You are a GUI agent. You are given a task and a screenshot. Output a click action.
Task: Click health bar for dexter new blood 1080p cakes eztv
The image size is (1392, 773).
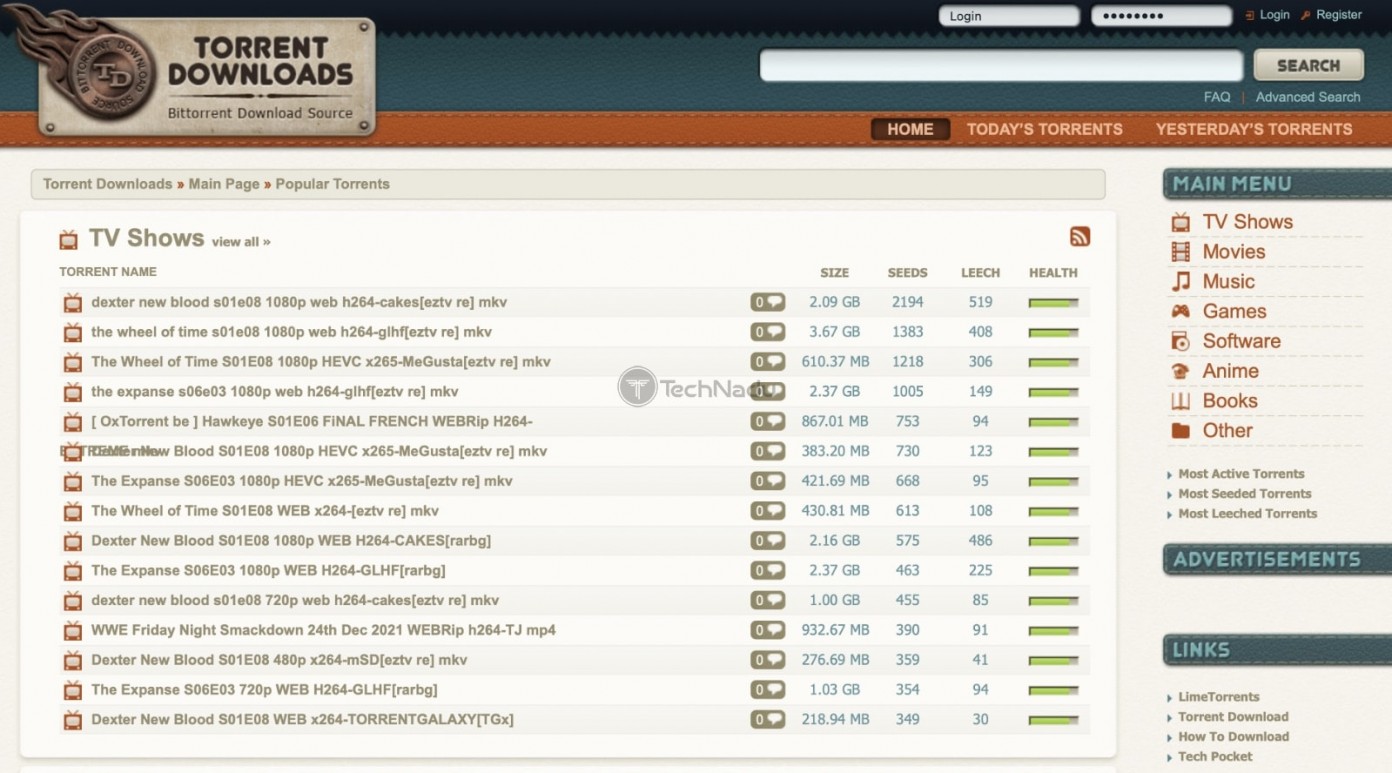click(1053, 302)
